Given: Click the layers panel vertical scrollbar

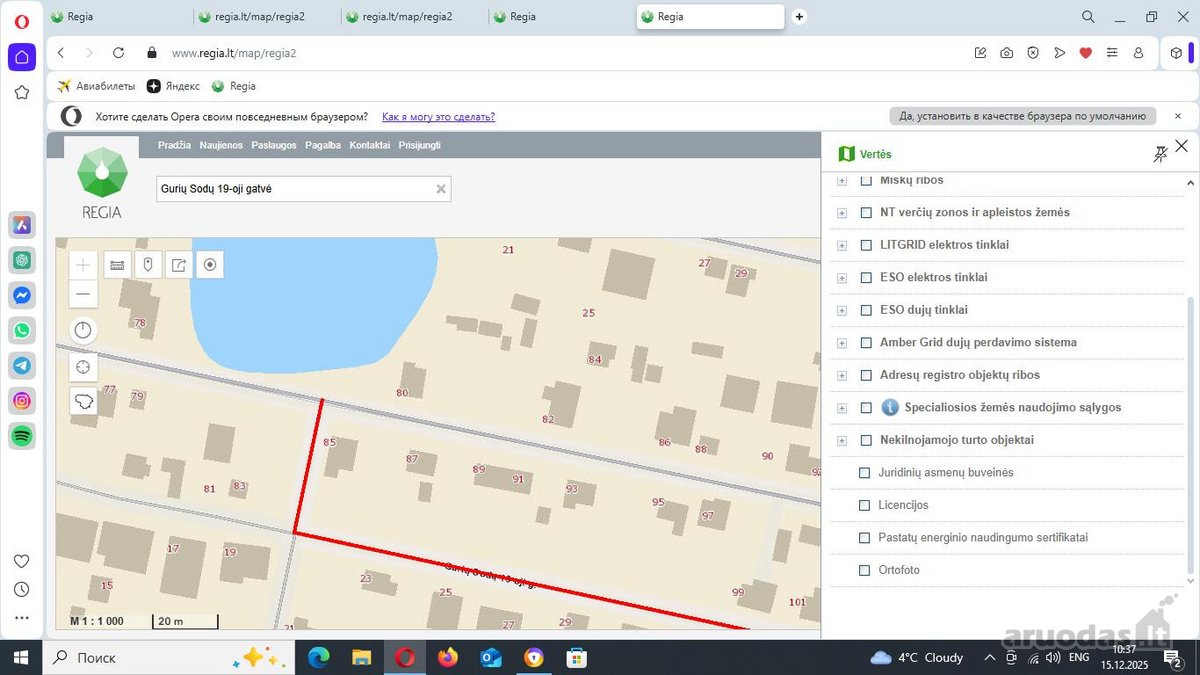Looking at the screenshot, I should [x=1190, y=435].
